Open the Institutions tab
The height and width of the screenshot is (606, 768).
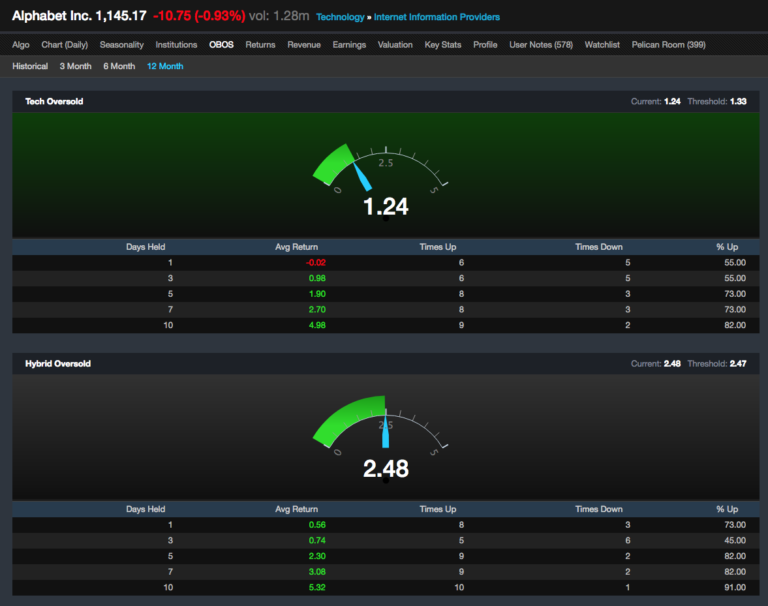(176, 45)
